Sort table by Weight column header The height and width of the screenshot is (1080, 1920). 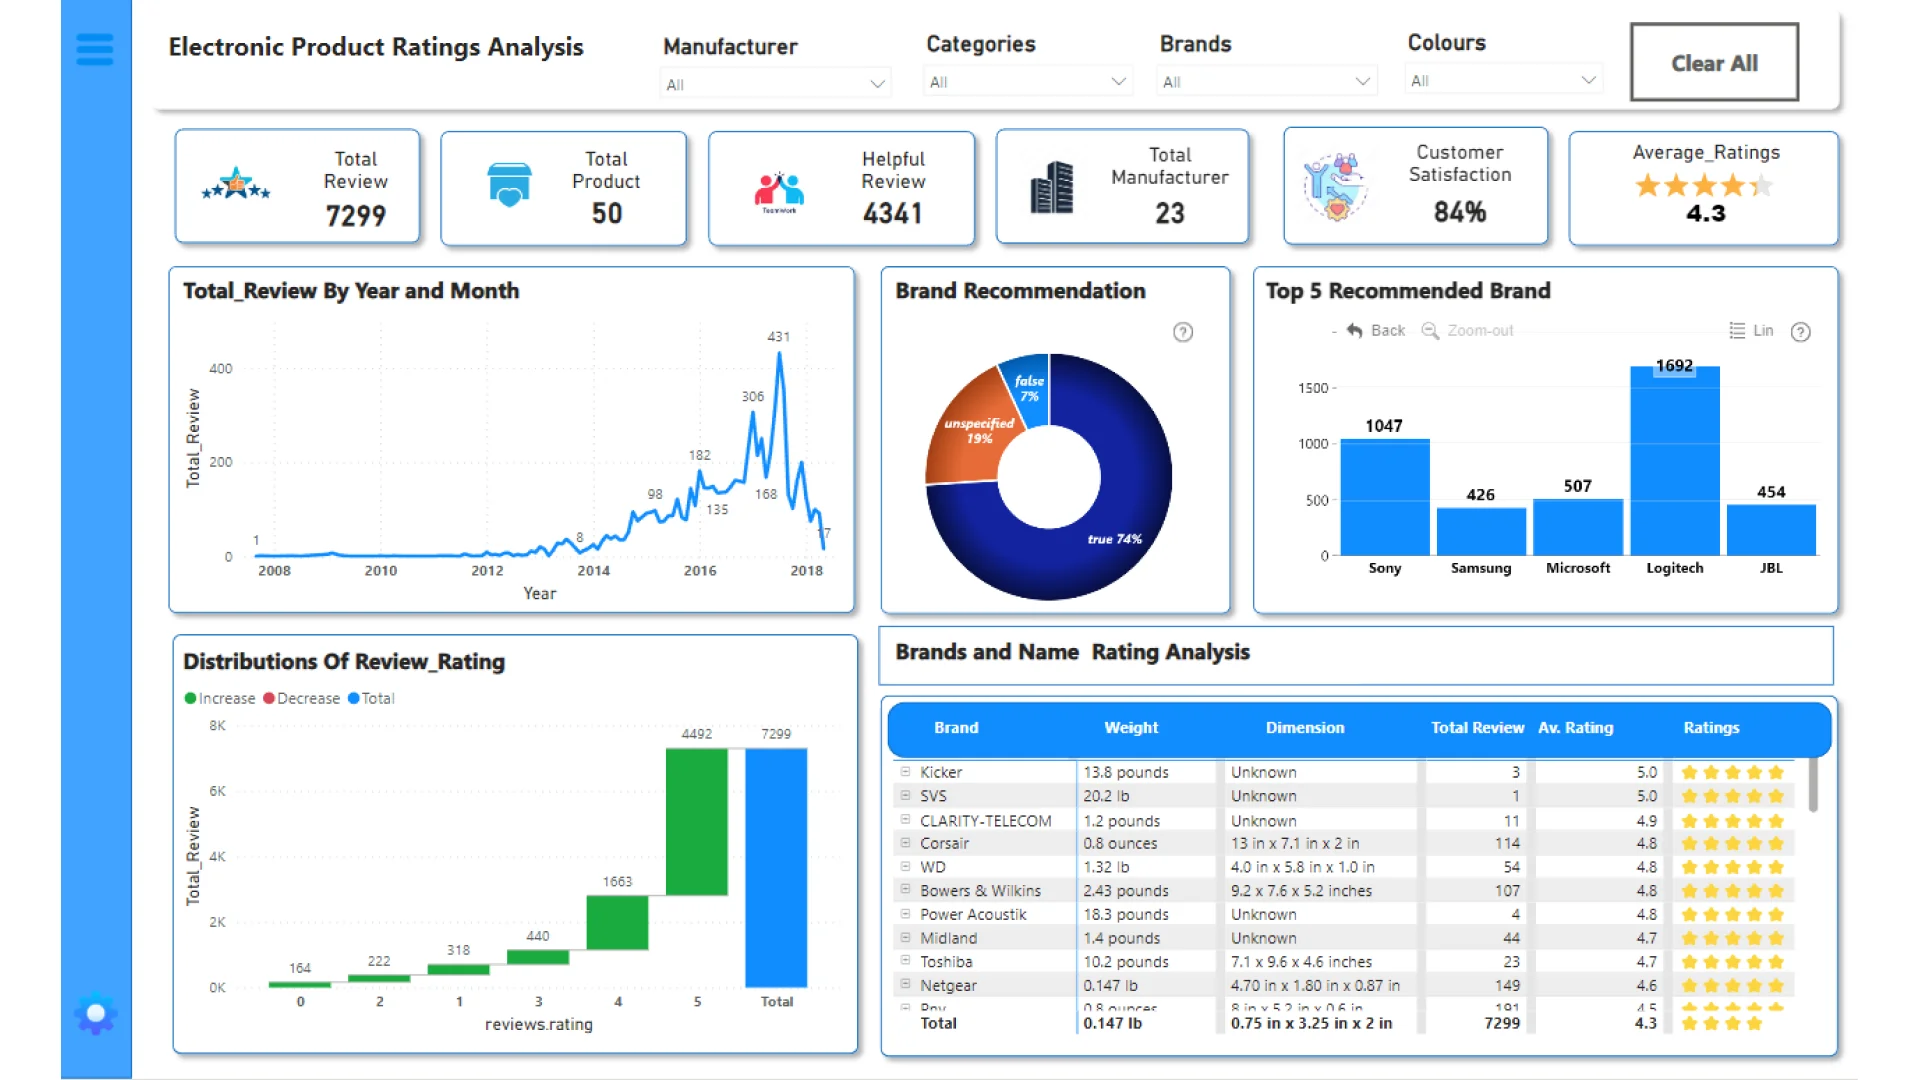coord(1131,728)
